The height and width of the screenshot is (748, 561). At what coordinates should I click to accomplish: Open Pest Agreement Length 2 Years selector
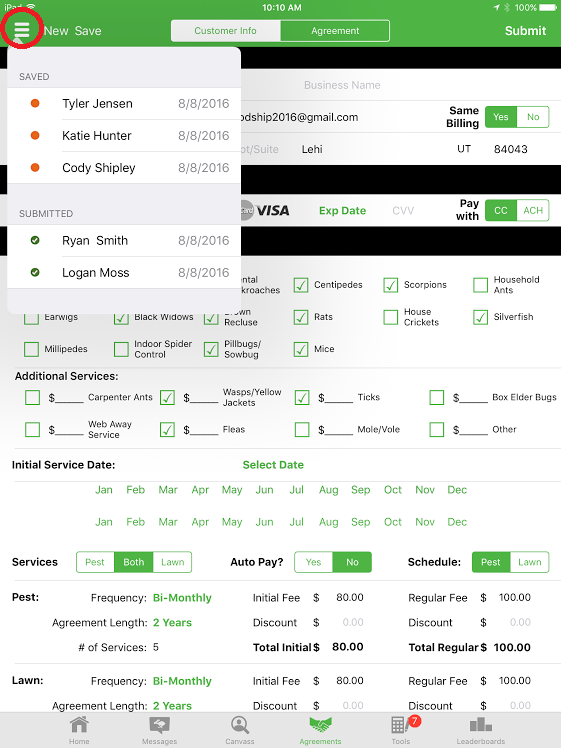[x=172, y=623]
